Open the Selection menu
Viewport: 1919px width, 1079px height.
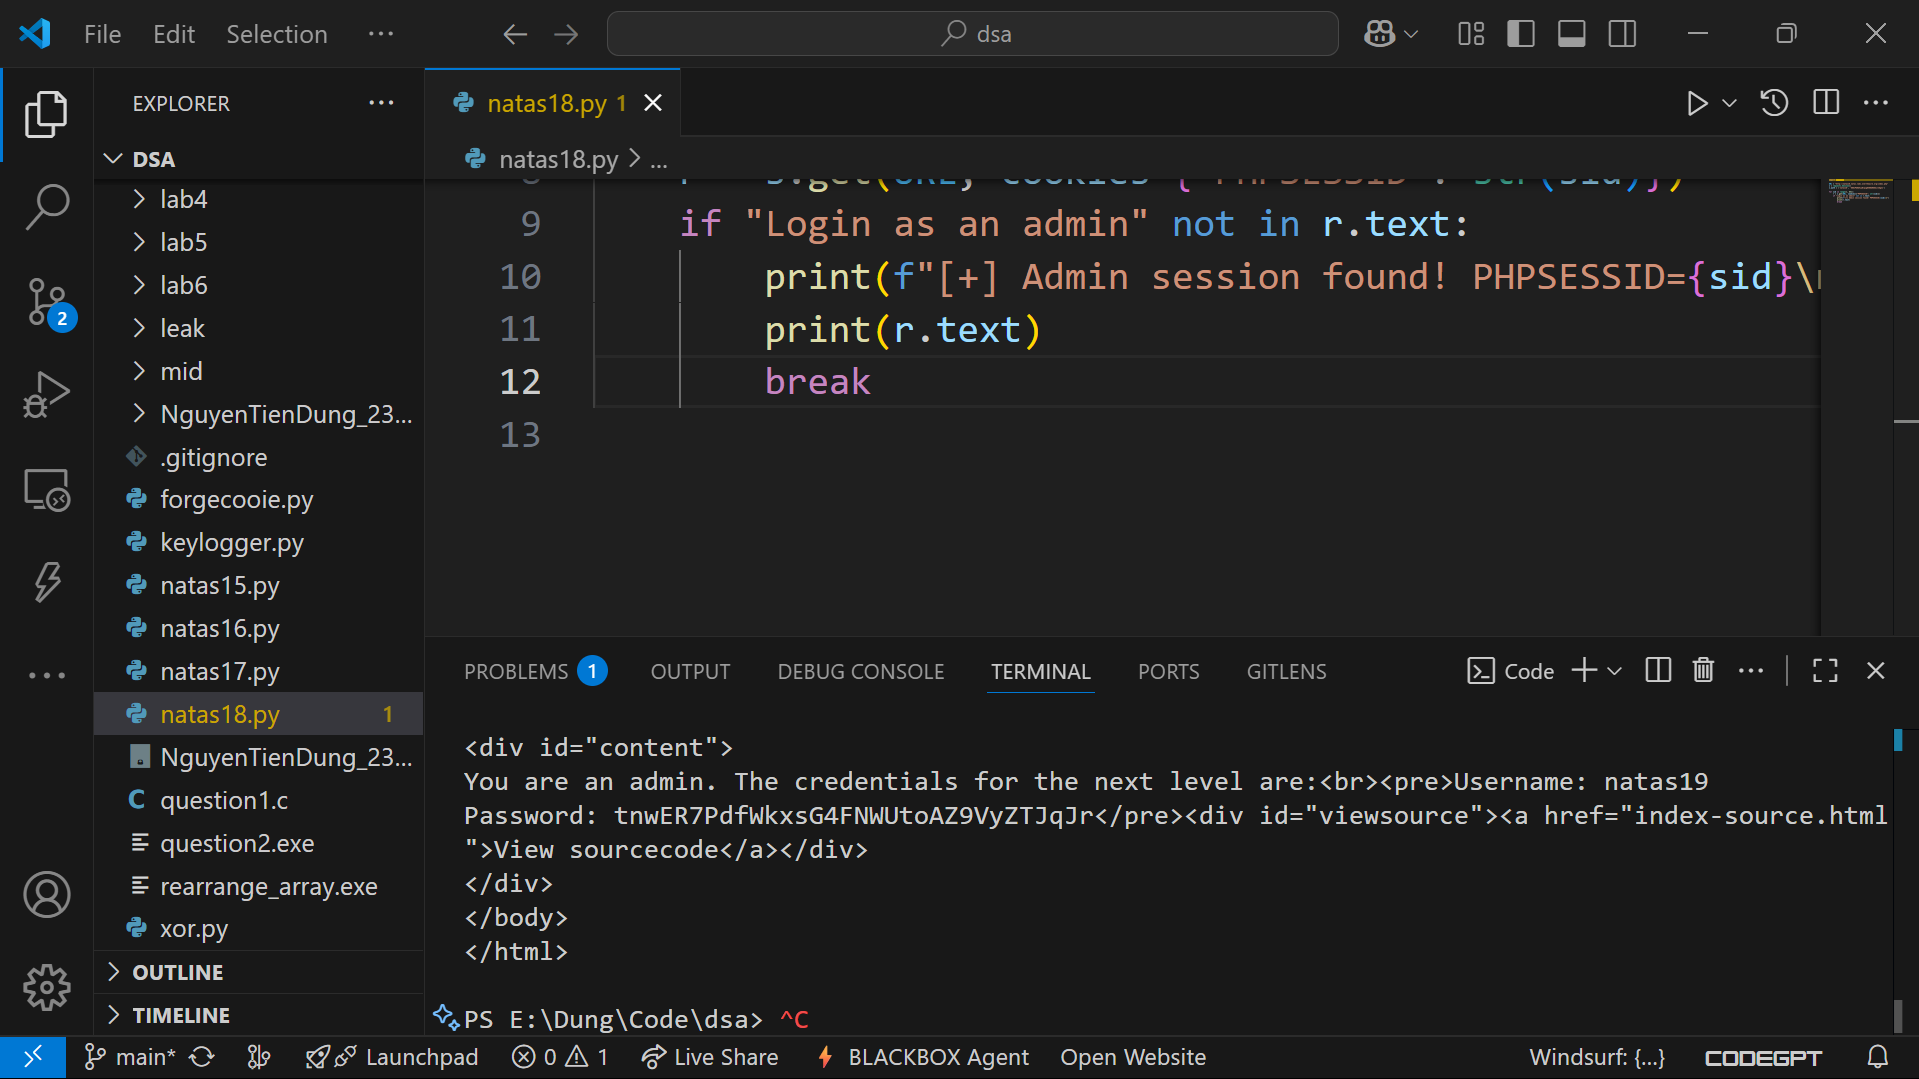pyautogui.click(x=276, y=34)
